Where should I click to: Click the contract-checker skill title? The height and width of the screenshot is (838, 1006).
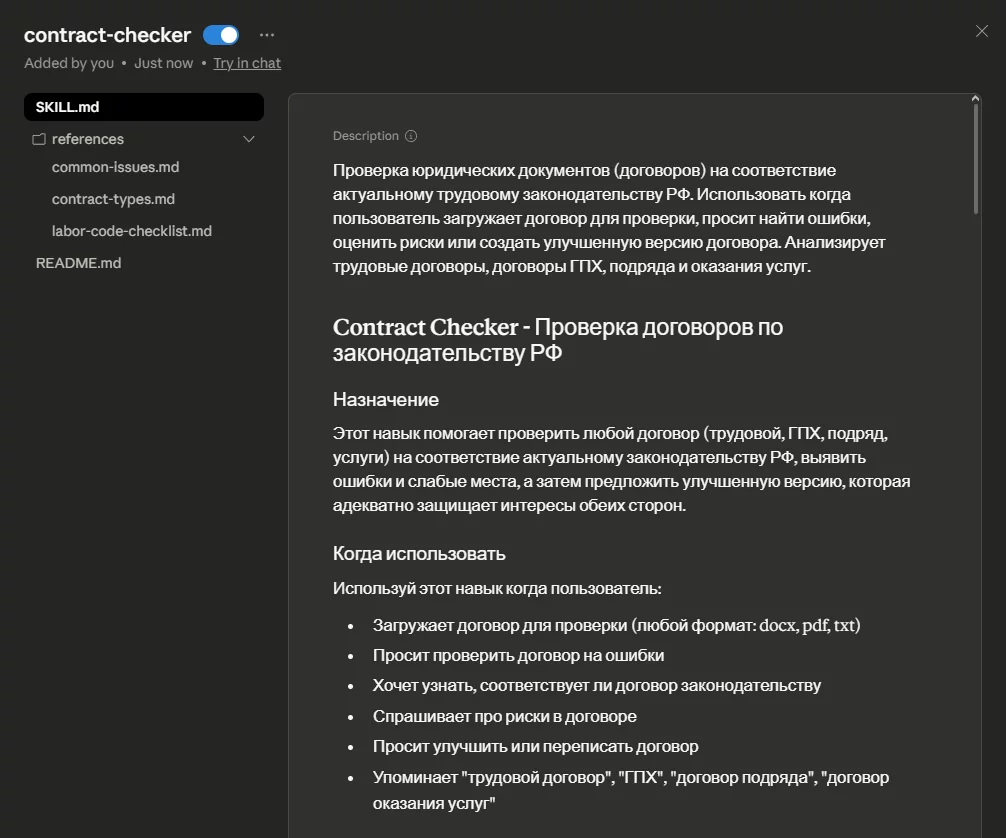[107, 35]
